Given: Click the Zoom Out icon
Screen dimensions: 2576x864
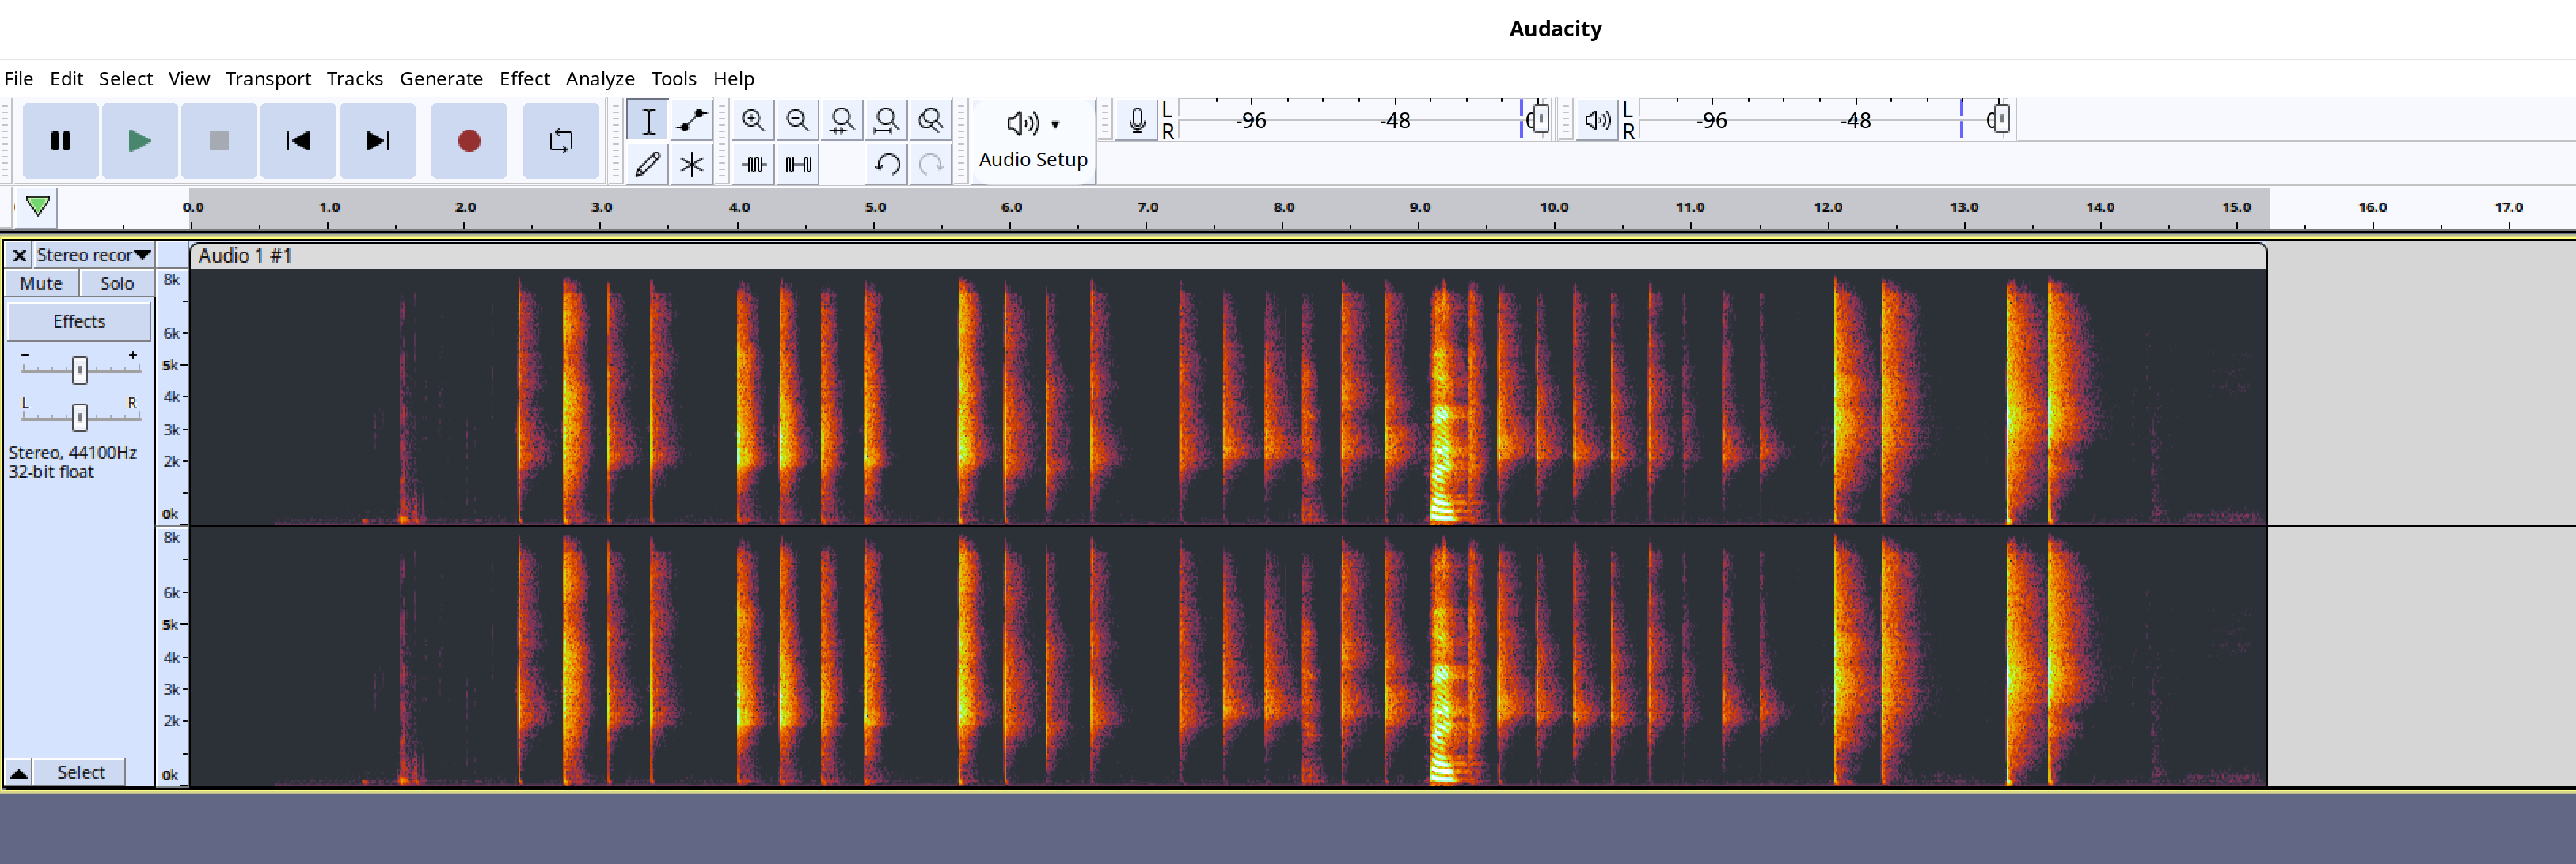Looking at the screenshot, I should 798,121.
